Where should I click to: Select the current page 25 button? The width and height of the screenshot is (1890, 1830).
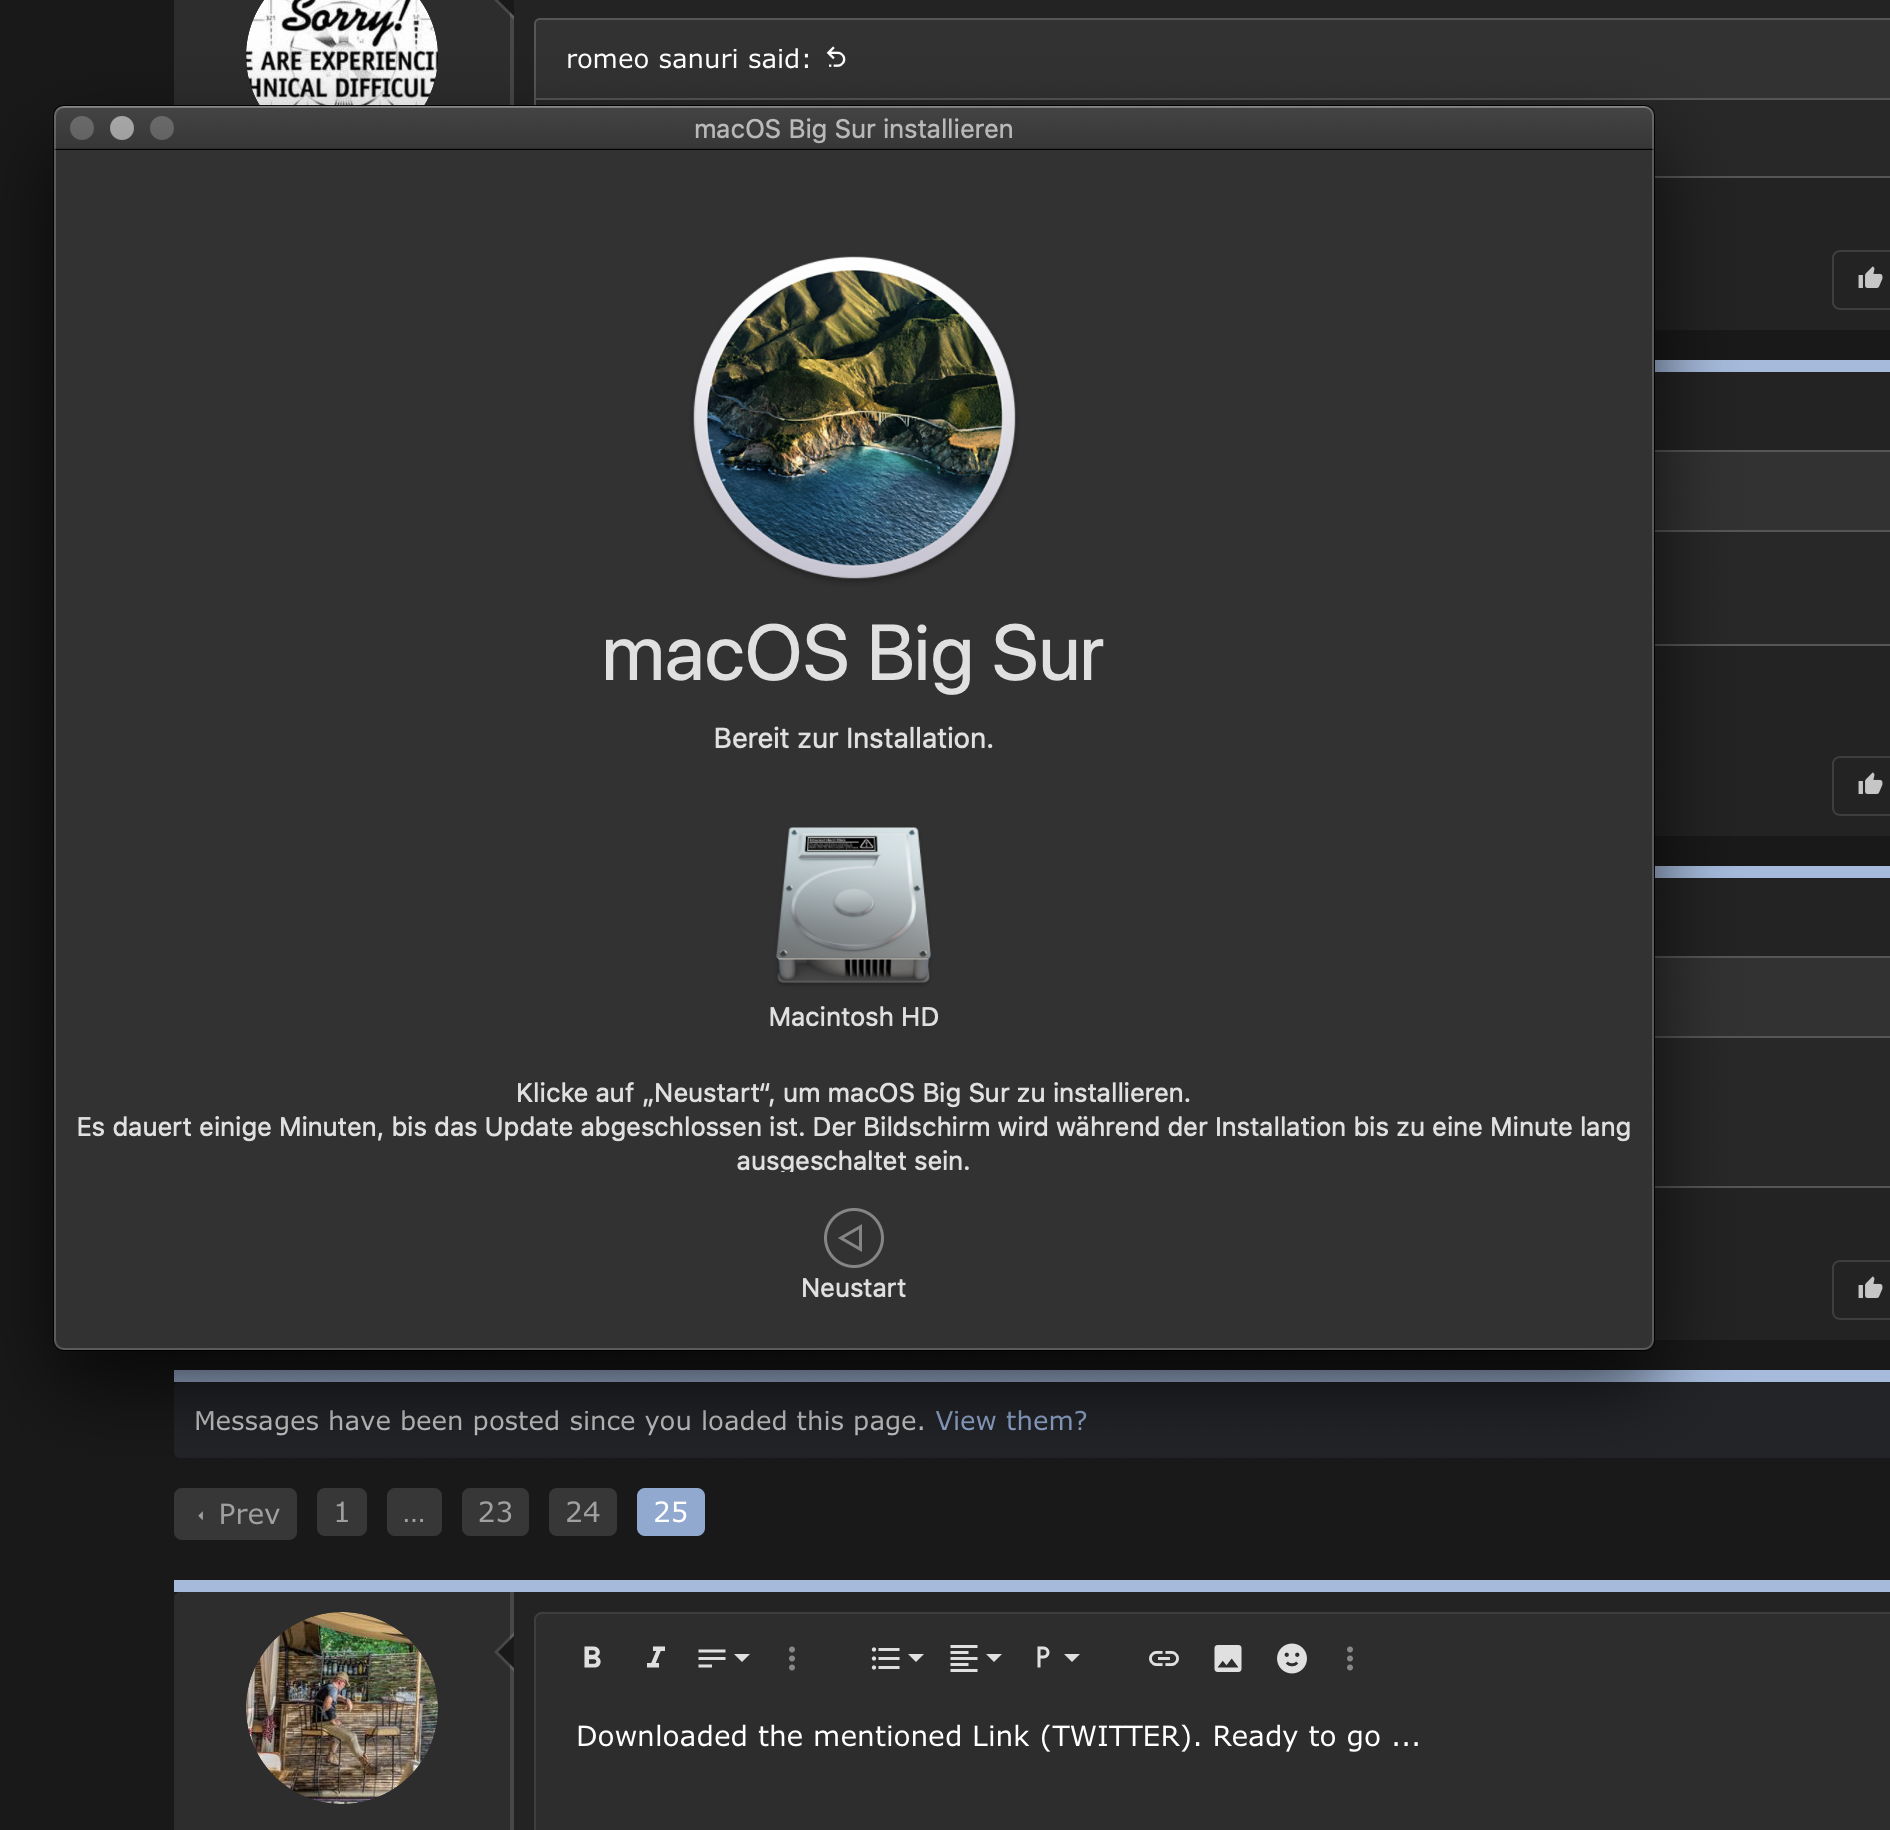(x=671, y=1512)
